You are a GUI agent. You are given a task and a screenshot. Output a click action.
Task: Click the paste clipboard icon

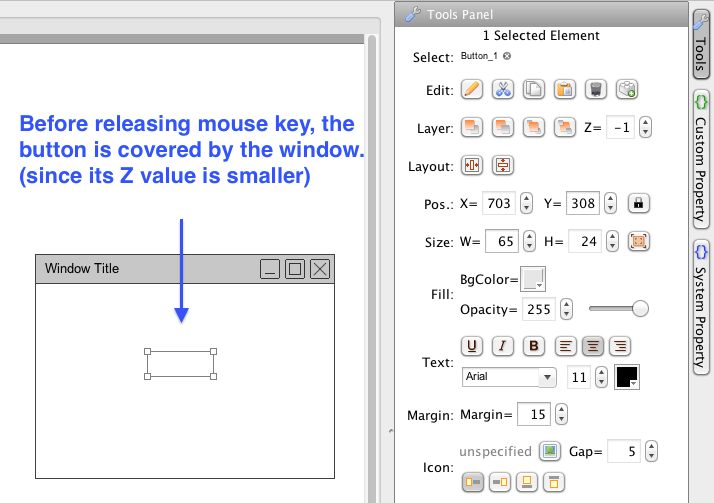[565, 89]
